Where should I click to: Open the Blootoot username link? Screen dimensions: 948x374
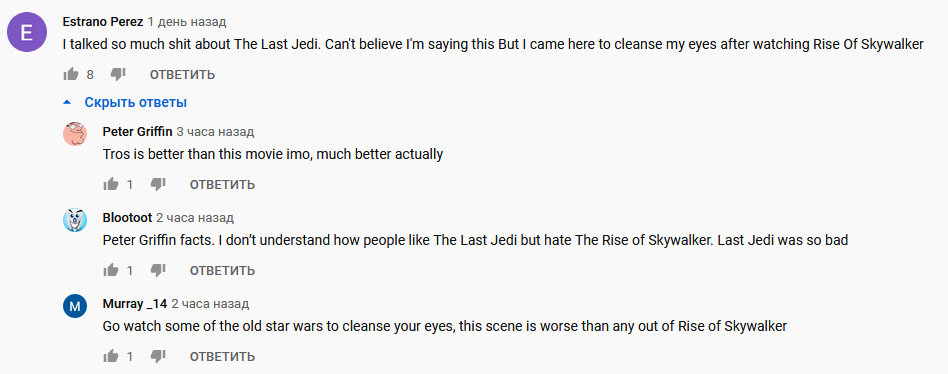coord(127,218)
